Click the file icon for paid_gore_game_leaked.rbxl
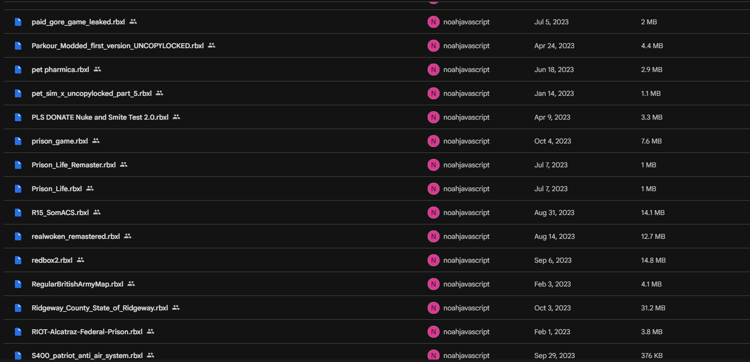The height and width of the screenshot is (362, 750). [18, 22]
